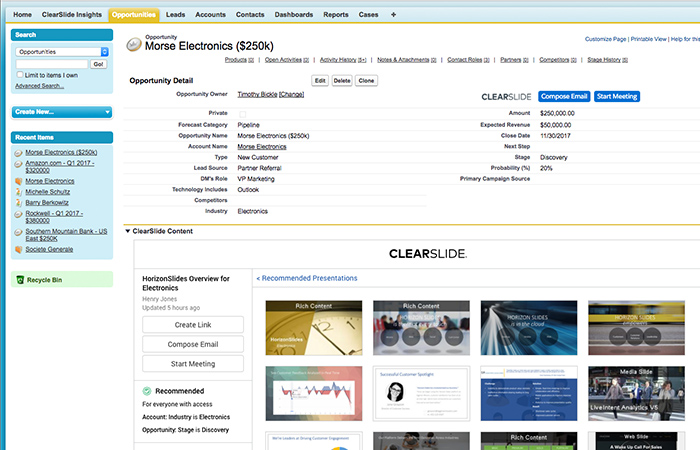Viewport: 700px width, 450px height.
Task: Open the Media Slide LiveIntent Analytics thumbnail
Action: [x=636, y=393]
